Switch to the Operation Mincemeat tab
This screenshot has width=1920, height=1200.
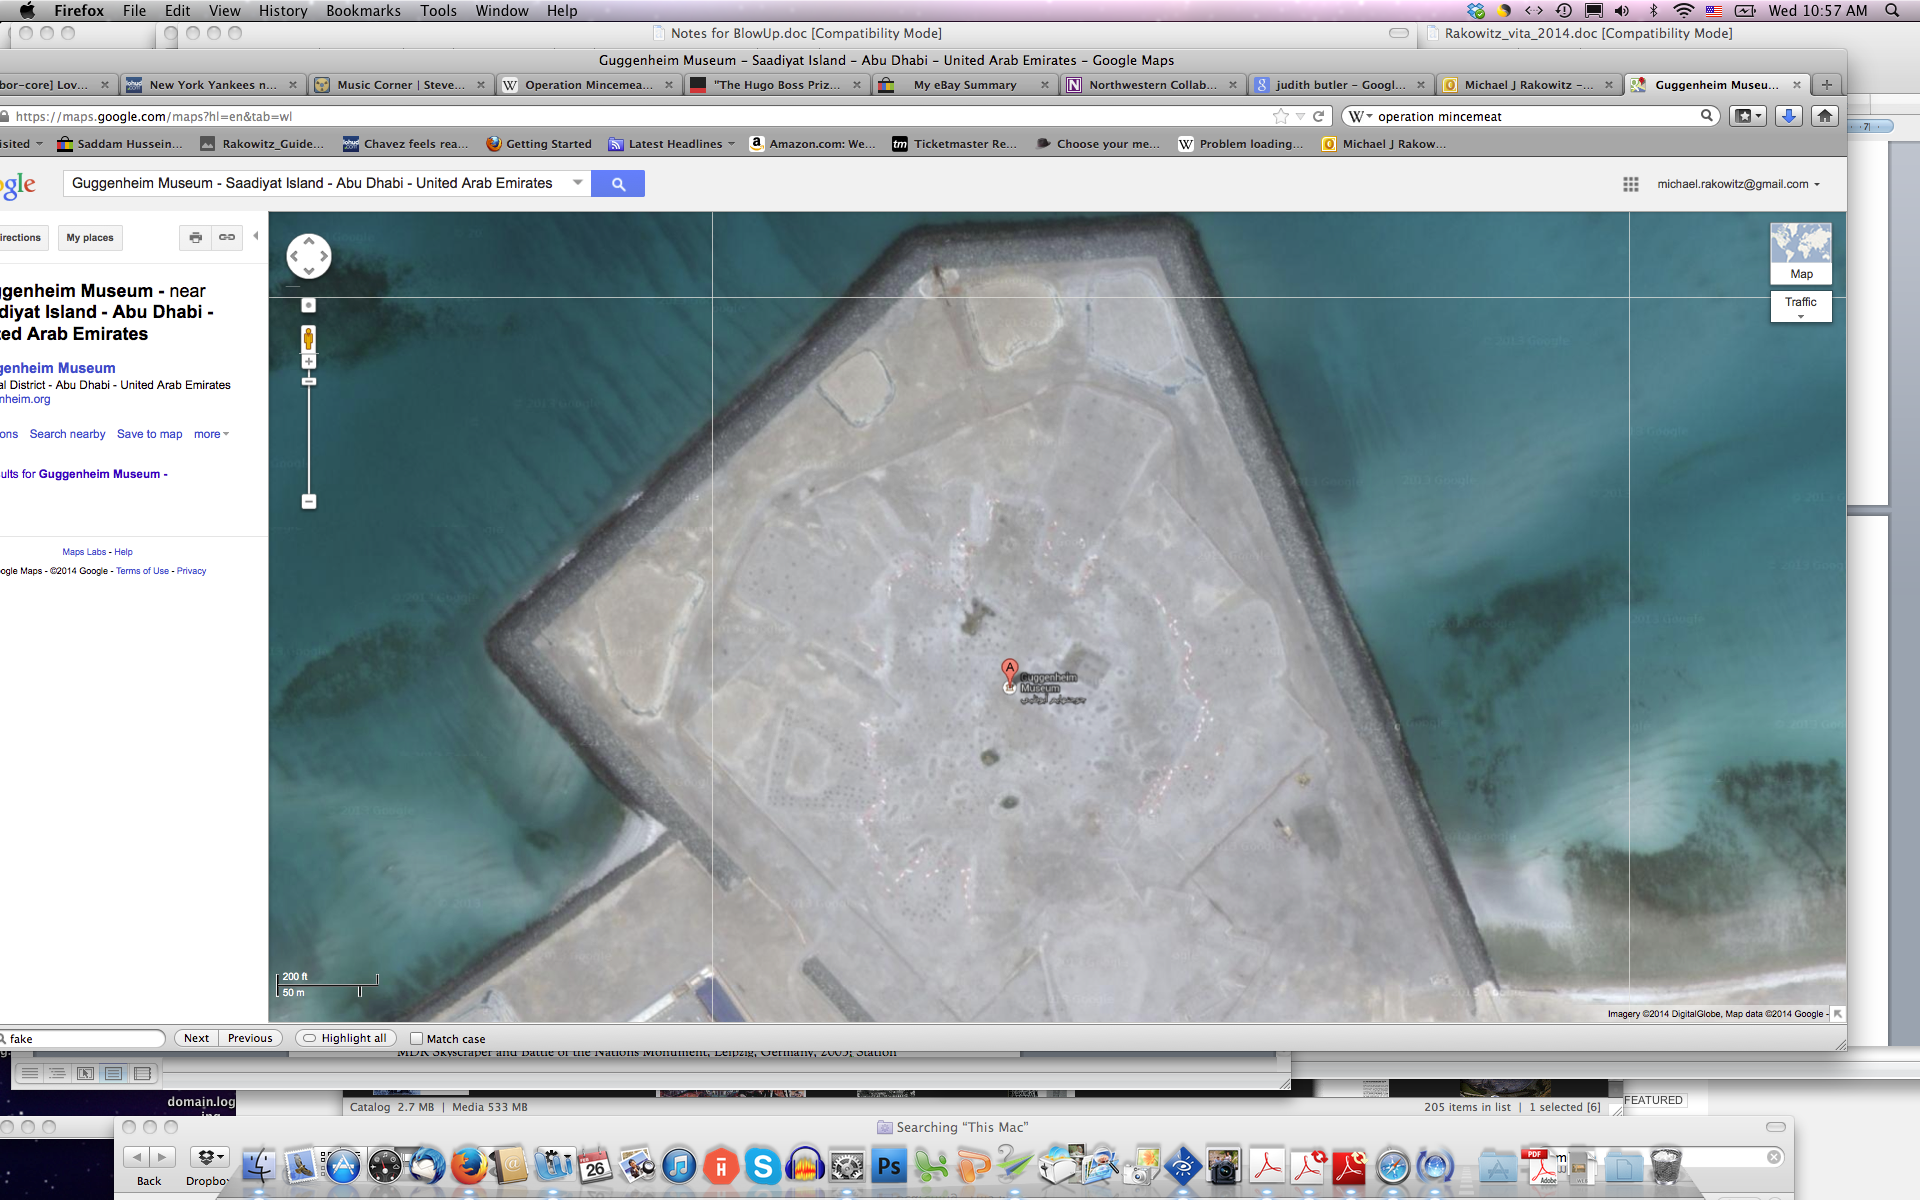tap(587, 85)
